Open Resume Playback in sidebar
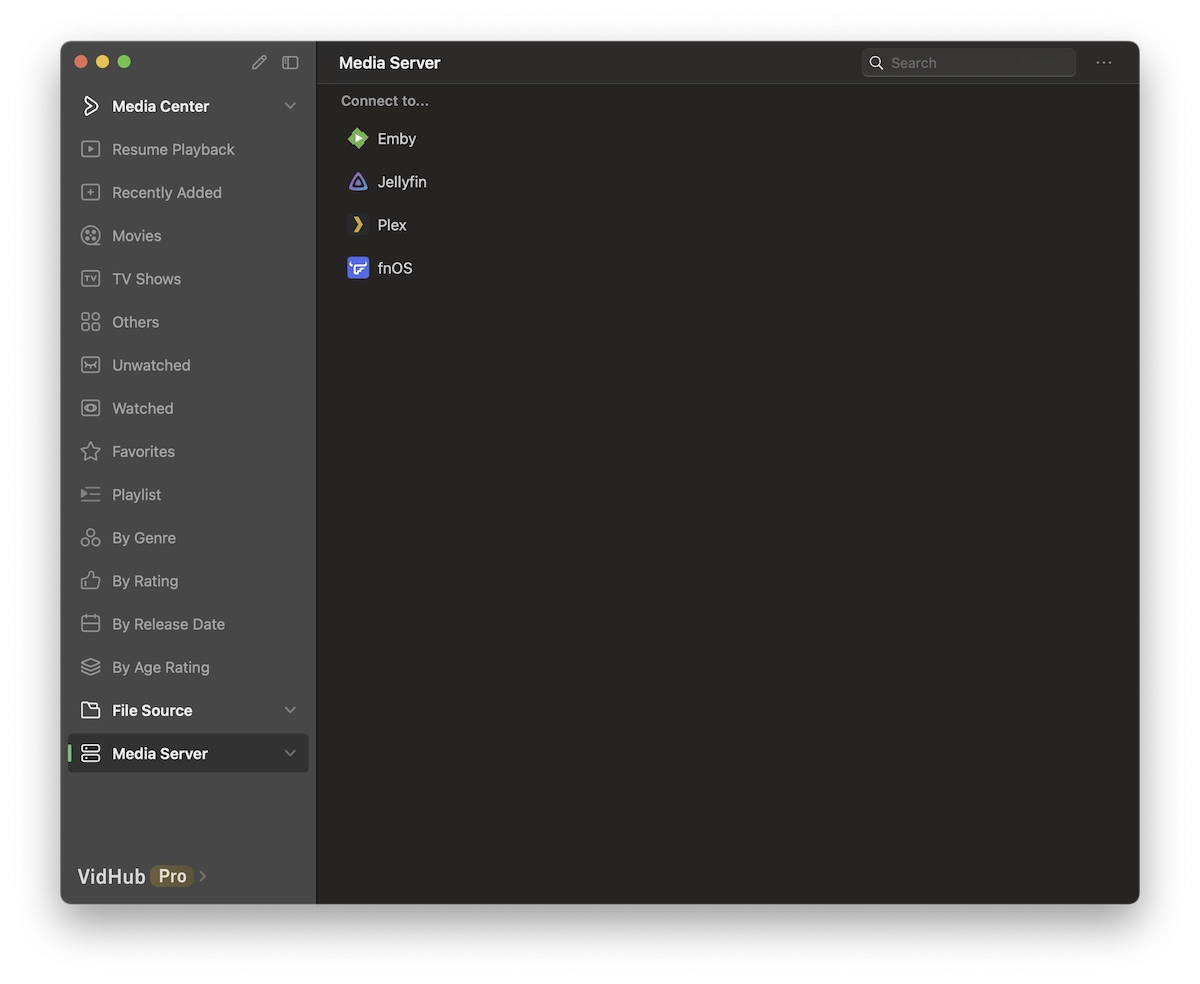 [173, 150]
